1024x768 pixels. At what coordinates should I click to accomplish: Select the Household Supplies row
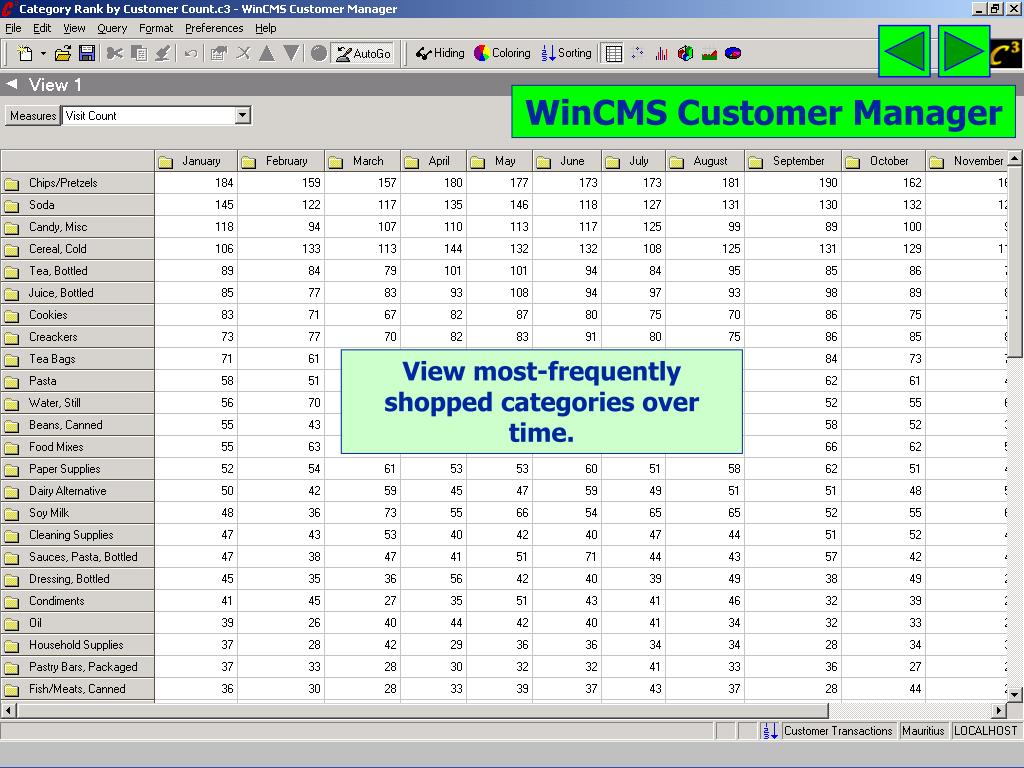[x=77, y=645]
